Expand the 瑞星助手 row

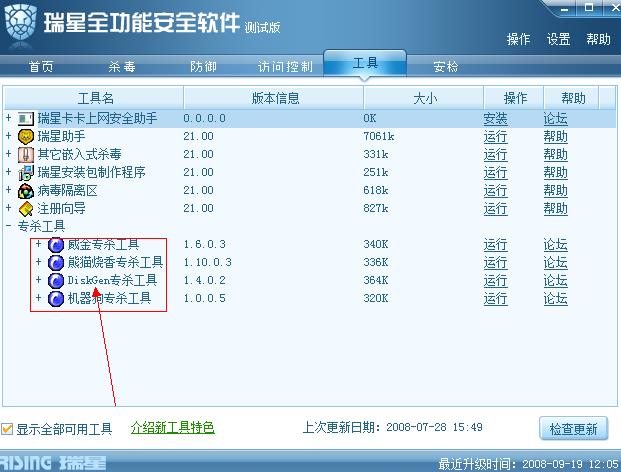(x=8, y=136)
